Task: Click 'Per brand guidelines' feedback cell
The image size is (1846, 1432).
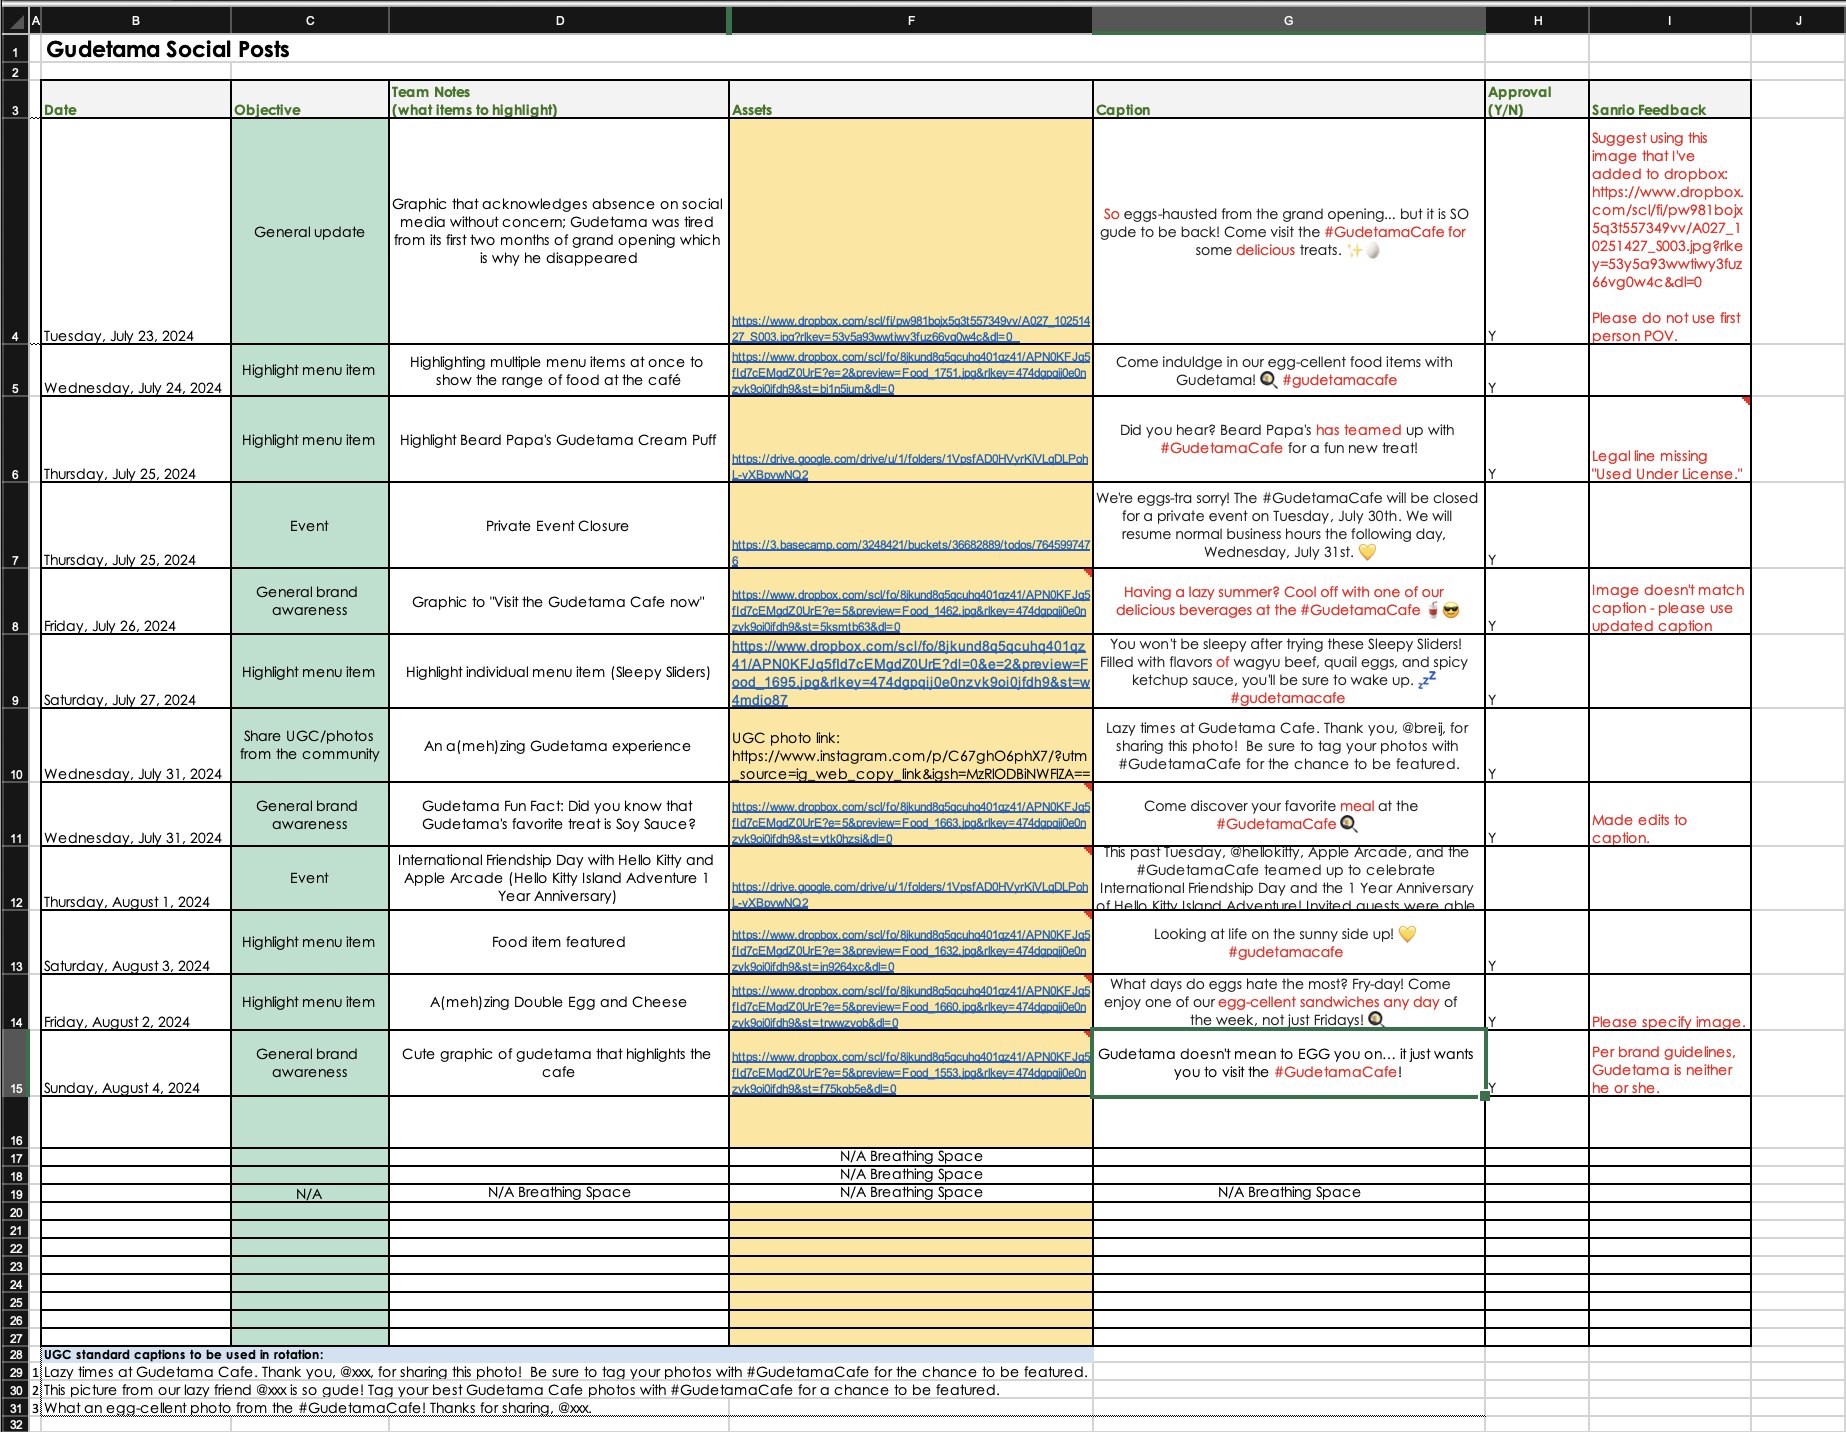Action: tap(1669, 1064)
